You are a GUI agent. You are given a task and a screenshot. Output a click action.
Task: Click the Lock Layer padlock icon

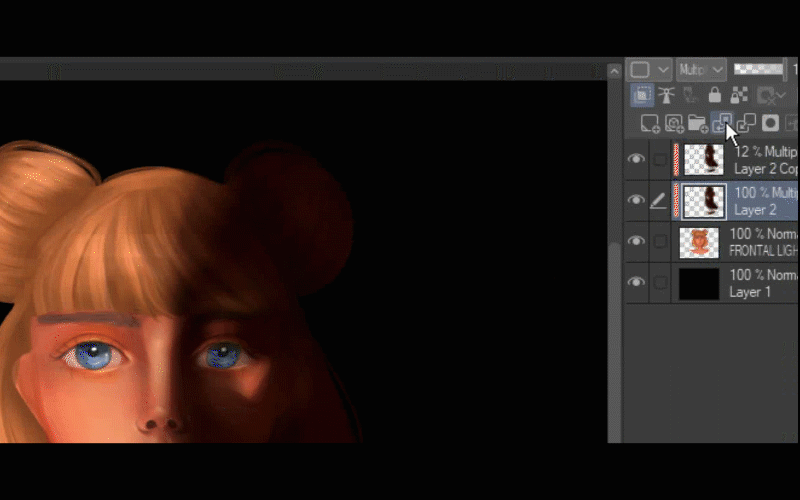click(715, 95)
